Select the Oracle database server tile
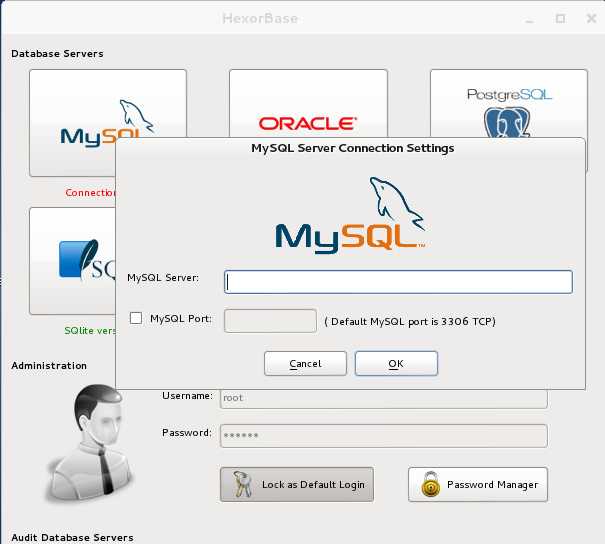 (308, 103)
